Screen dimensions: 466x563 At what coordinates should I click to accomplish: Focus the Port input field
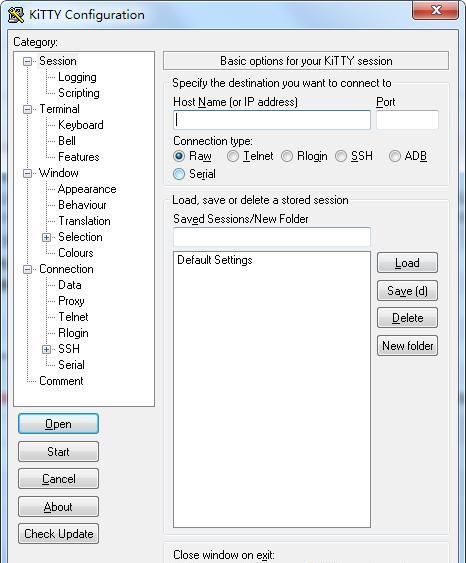point(407,120)
